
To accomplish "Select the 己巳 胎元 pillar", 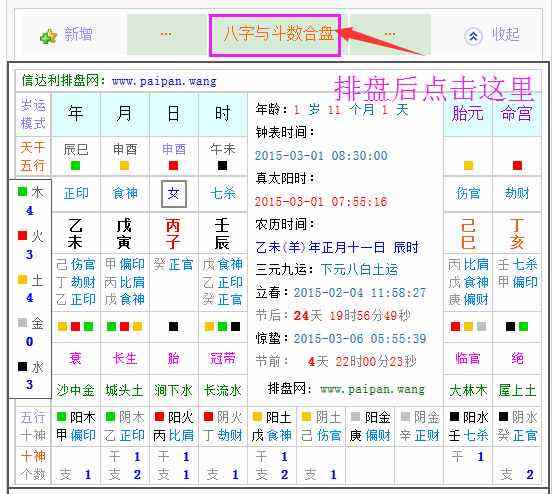I will [468, 233].
